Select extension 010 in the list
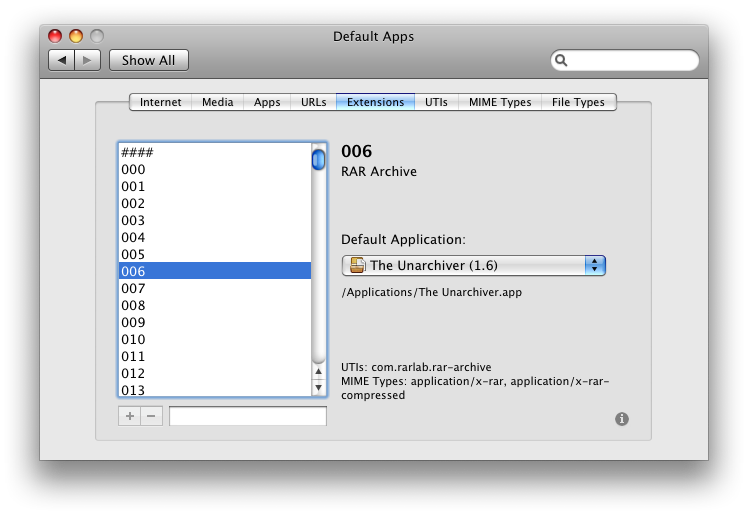This screenshot has height=515, width=748. point(133,339)
